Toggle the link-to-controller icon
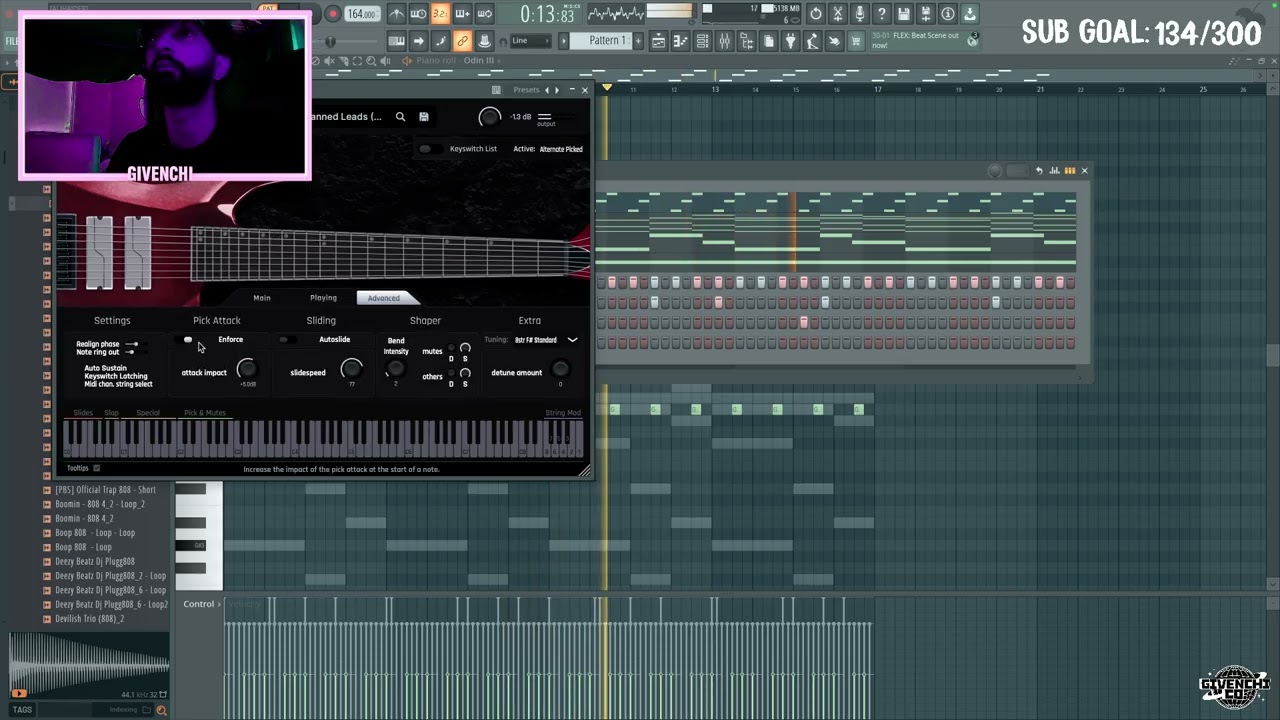The width and height of the screenshot is (1280, 720). pos(462,41)
